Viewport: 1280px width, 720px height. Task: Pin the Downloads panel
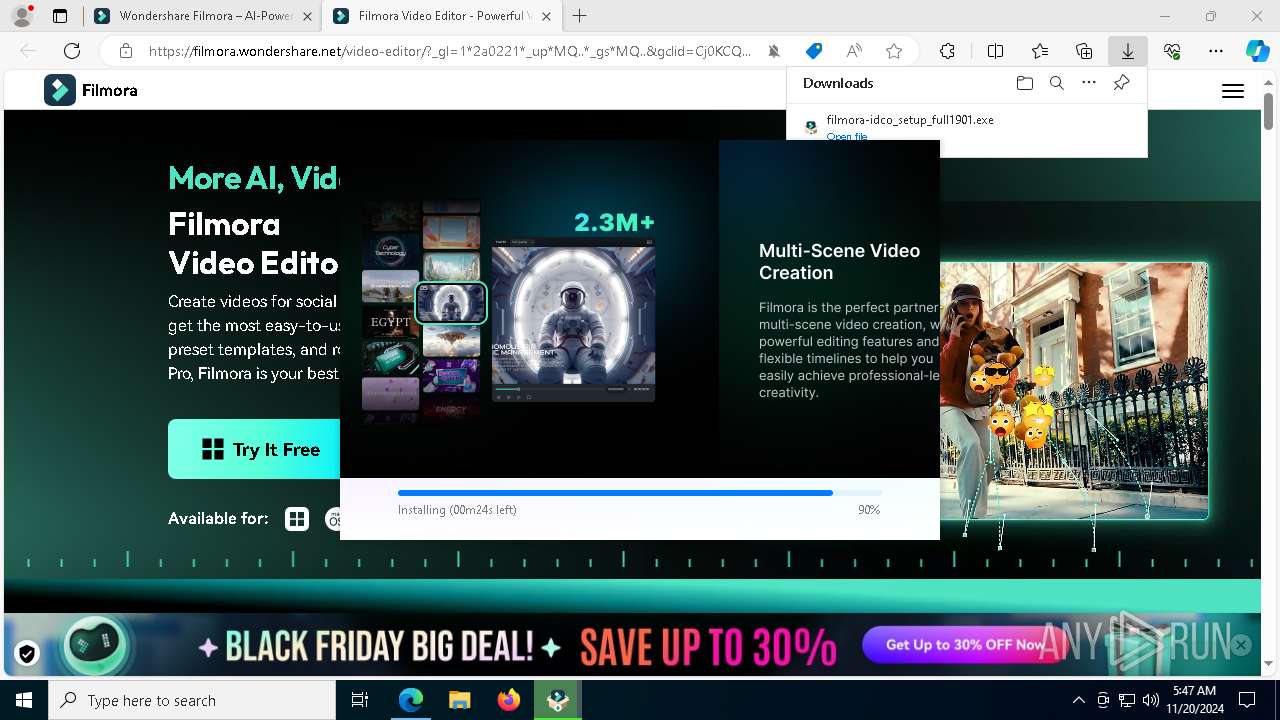tap(1121, 83)
